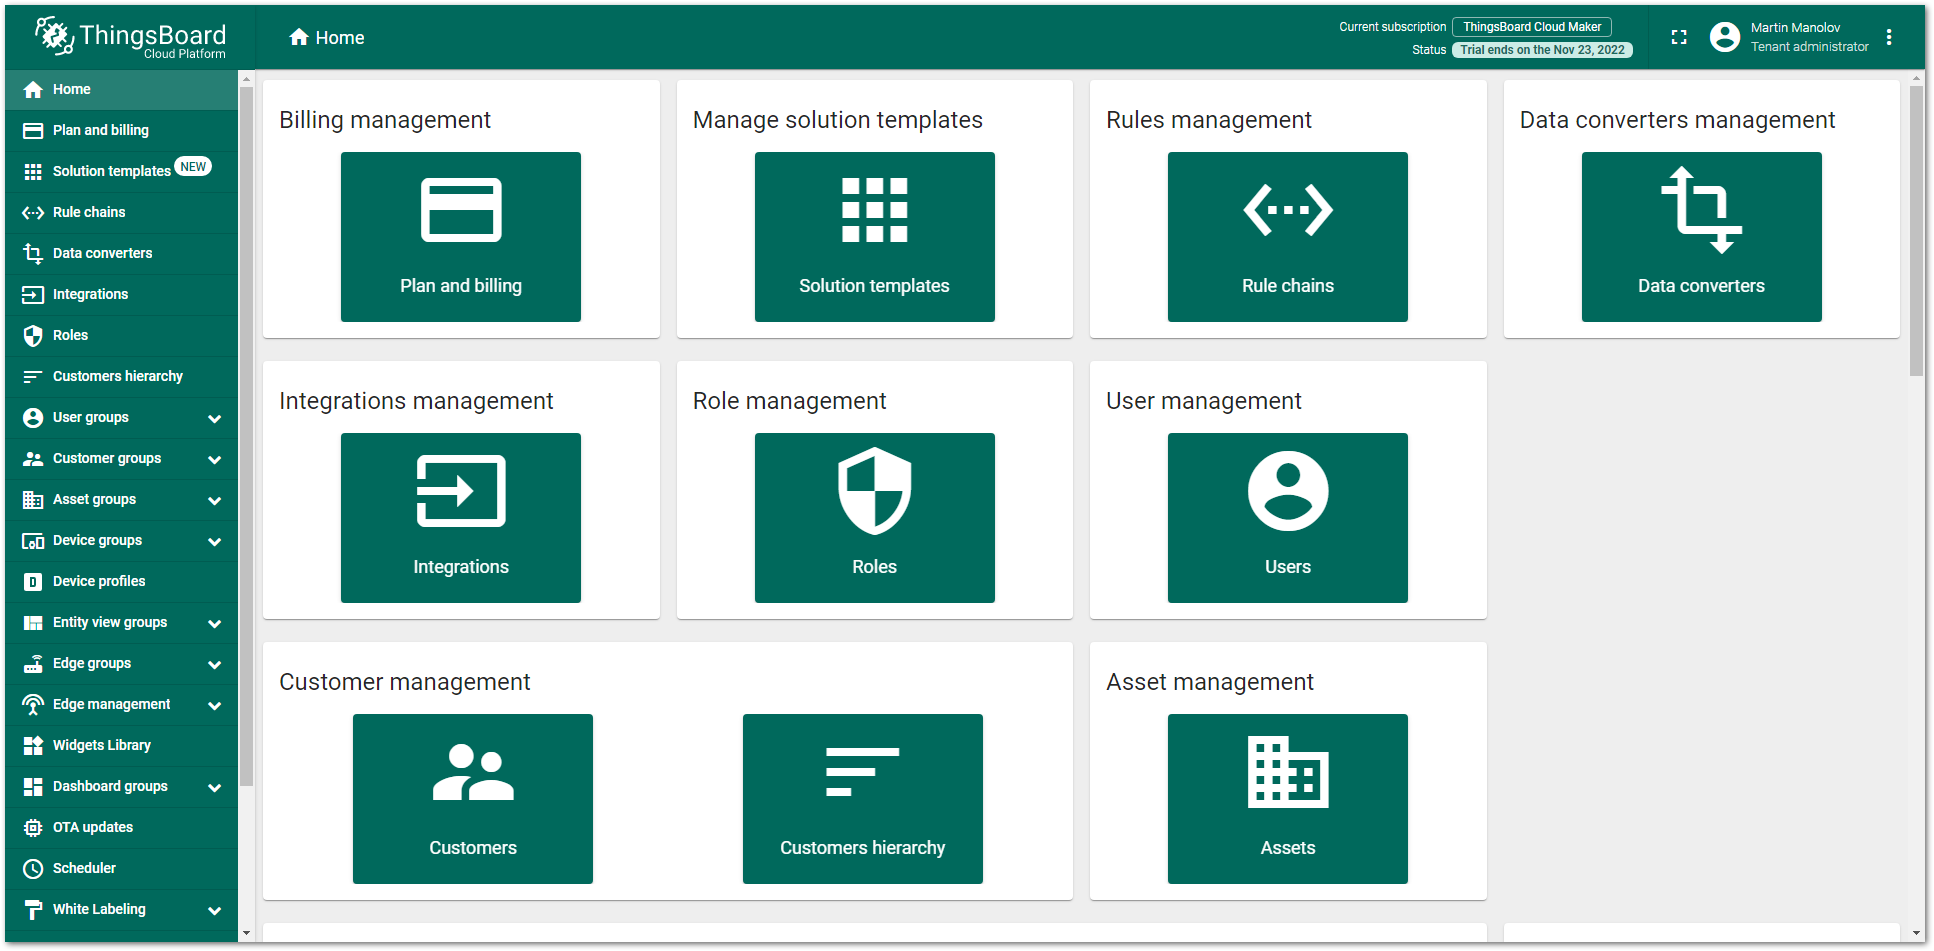The width and height of the screenshot is (1934, 951).
Task: Open the Plan and billing card
Action: coord(460,237)
